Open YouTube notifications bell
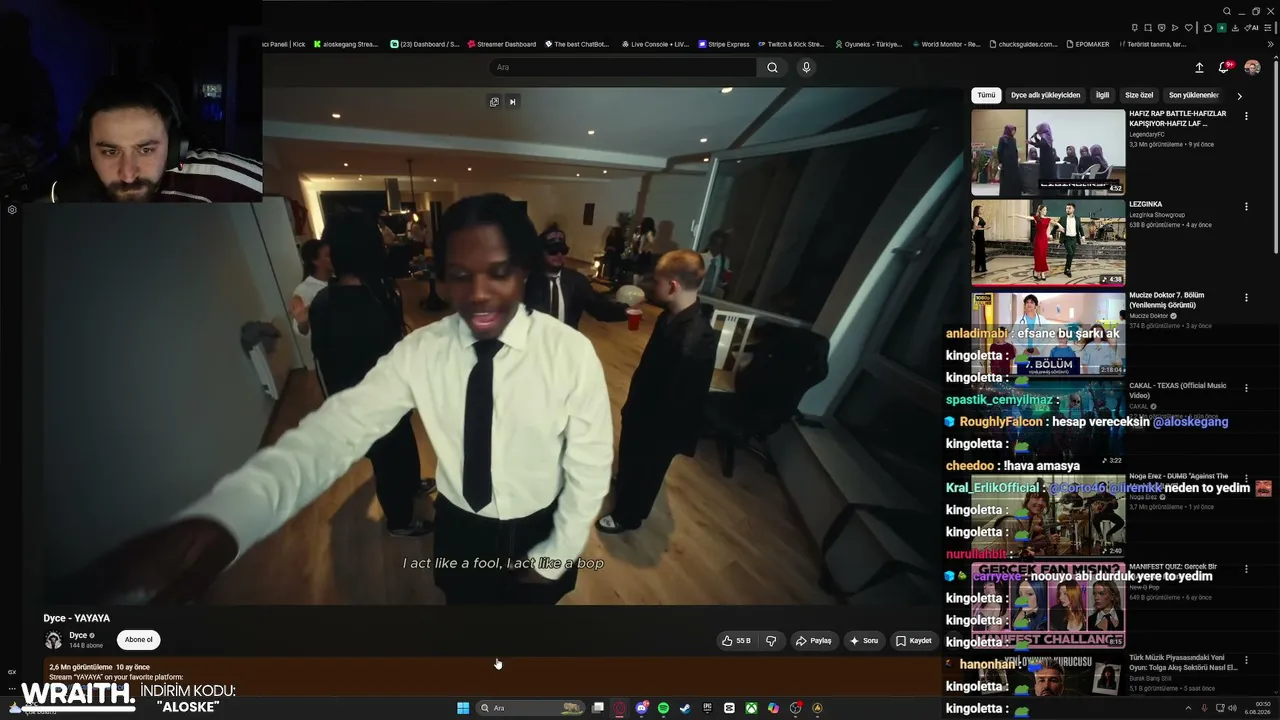Image resolution: width=1280 pixels, height=720 pixels. [x=1224, y=67]
